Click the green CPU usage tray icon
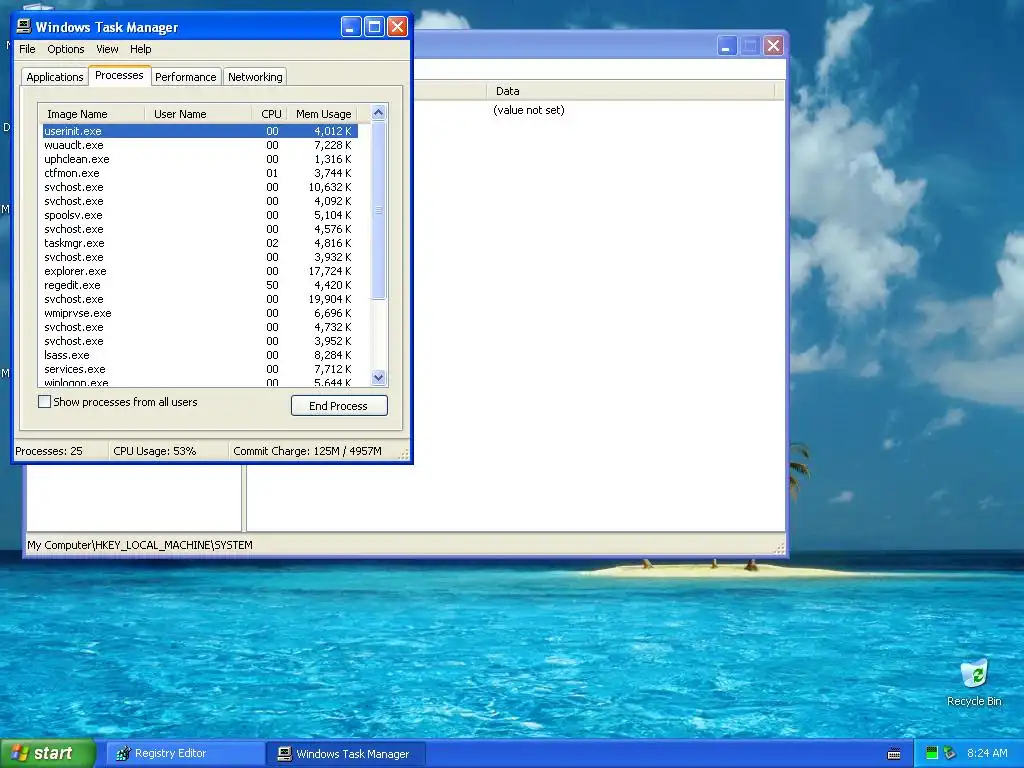Image resolution: width=1024 pixels, height=768 pixels. (932, 753)
